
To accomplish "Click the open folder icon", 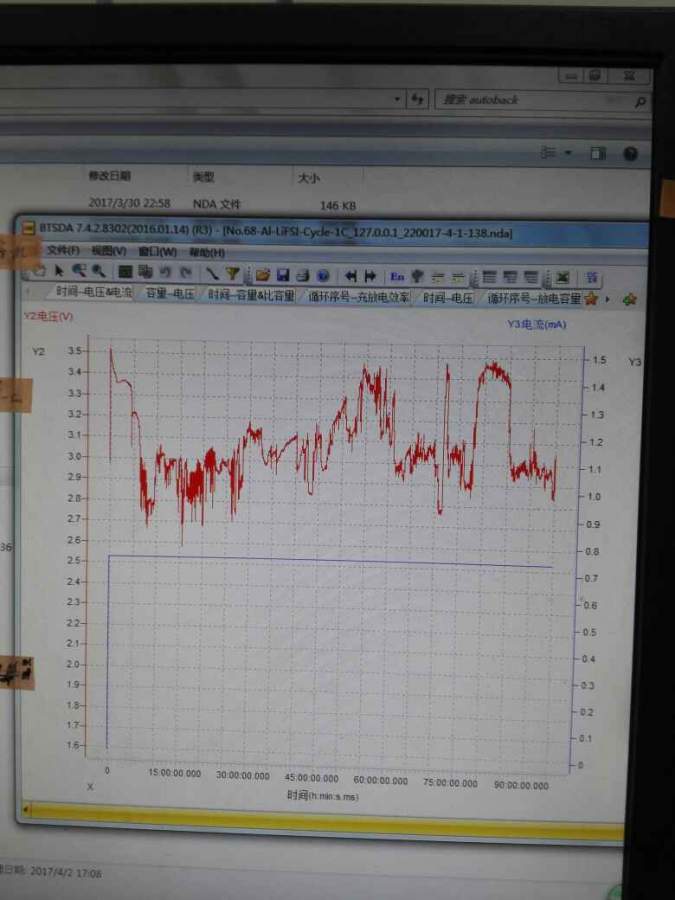I will pos(263,275).
